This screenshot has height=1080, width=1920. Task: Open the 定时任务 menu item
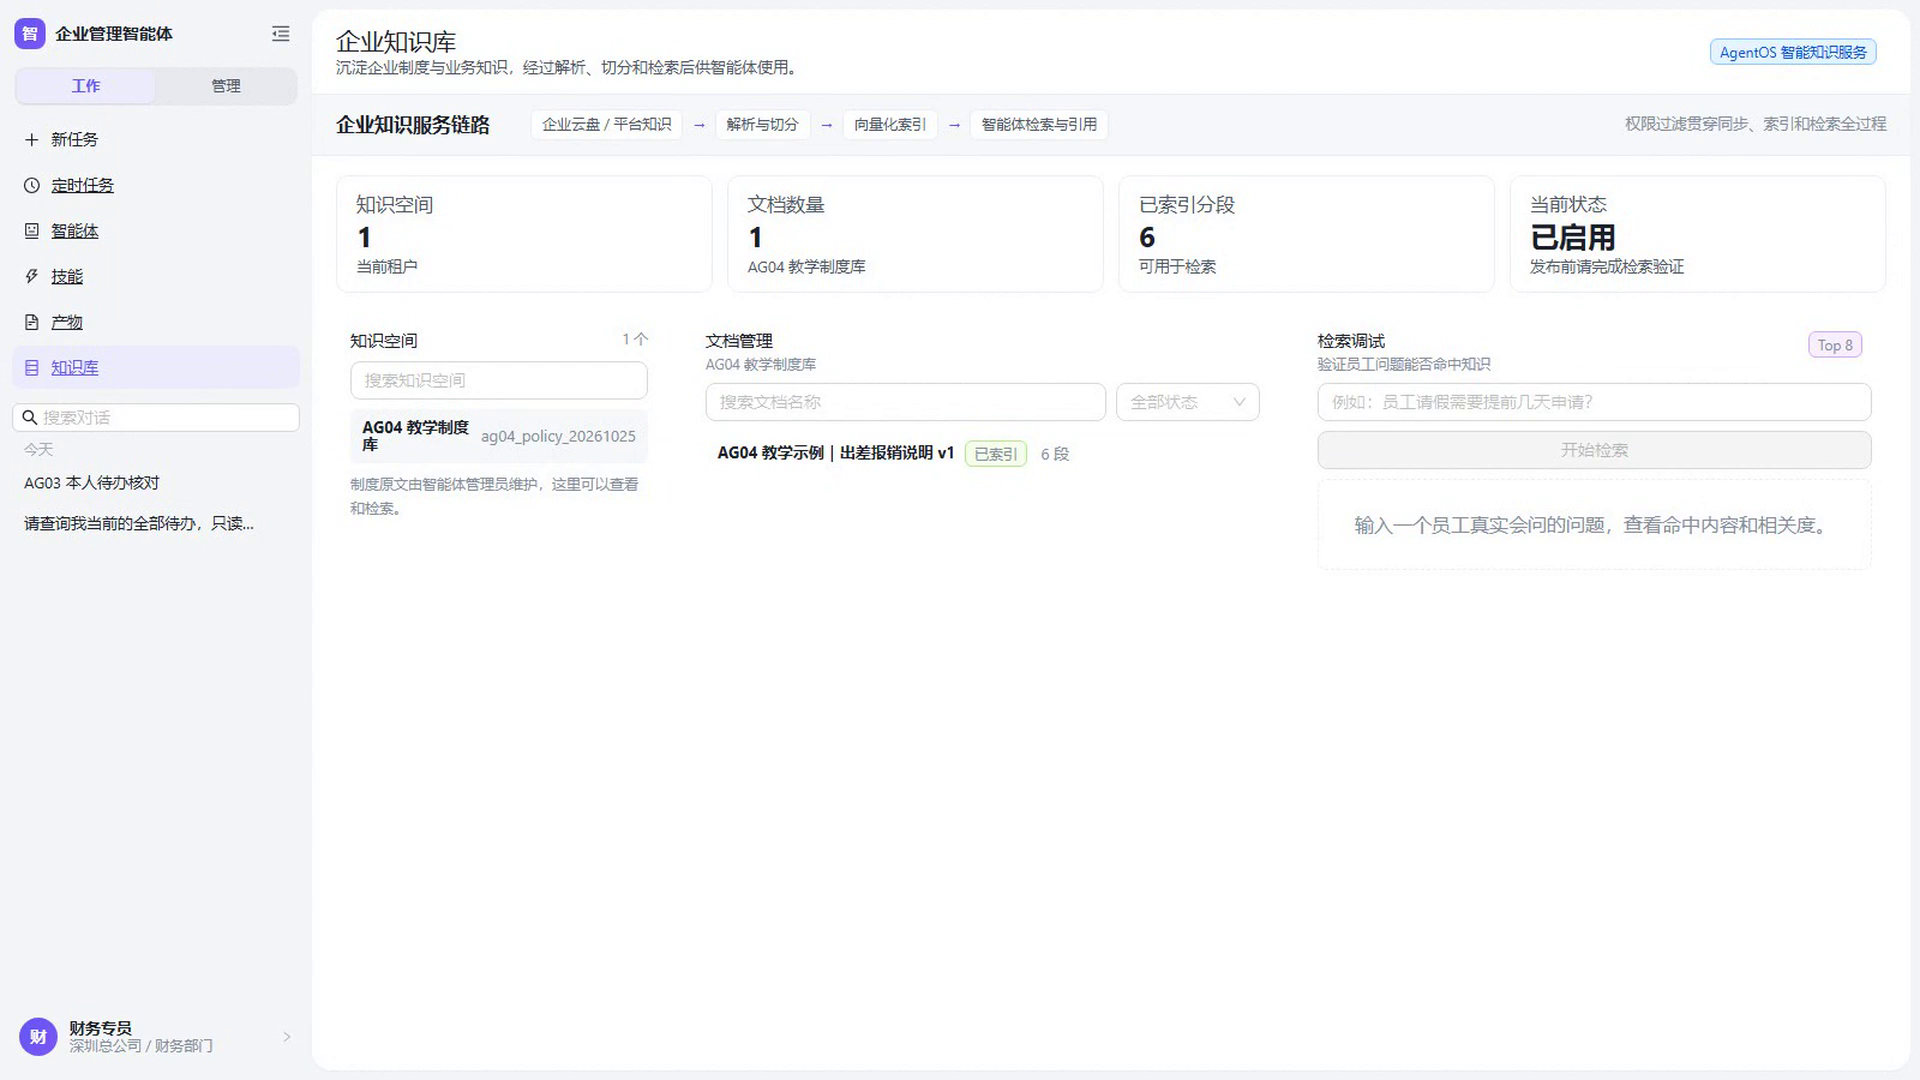pyautogui.click(x=156, y=185)
